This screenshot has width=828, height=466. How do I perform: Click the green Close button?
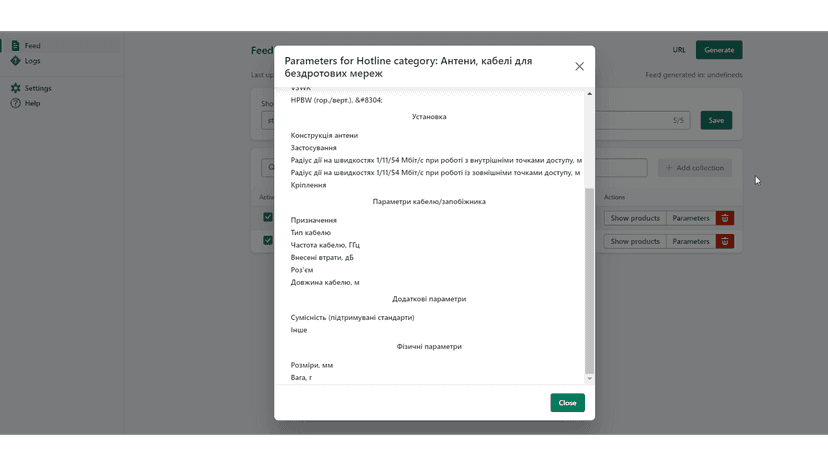(x=567, y=403)
